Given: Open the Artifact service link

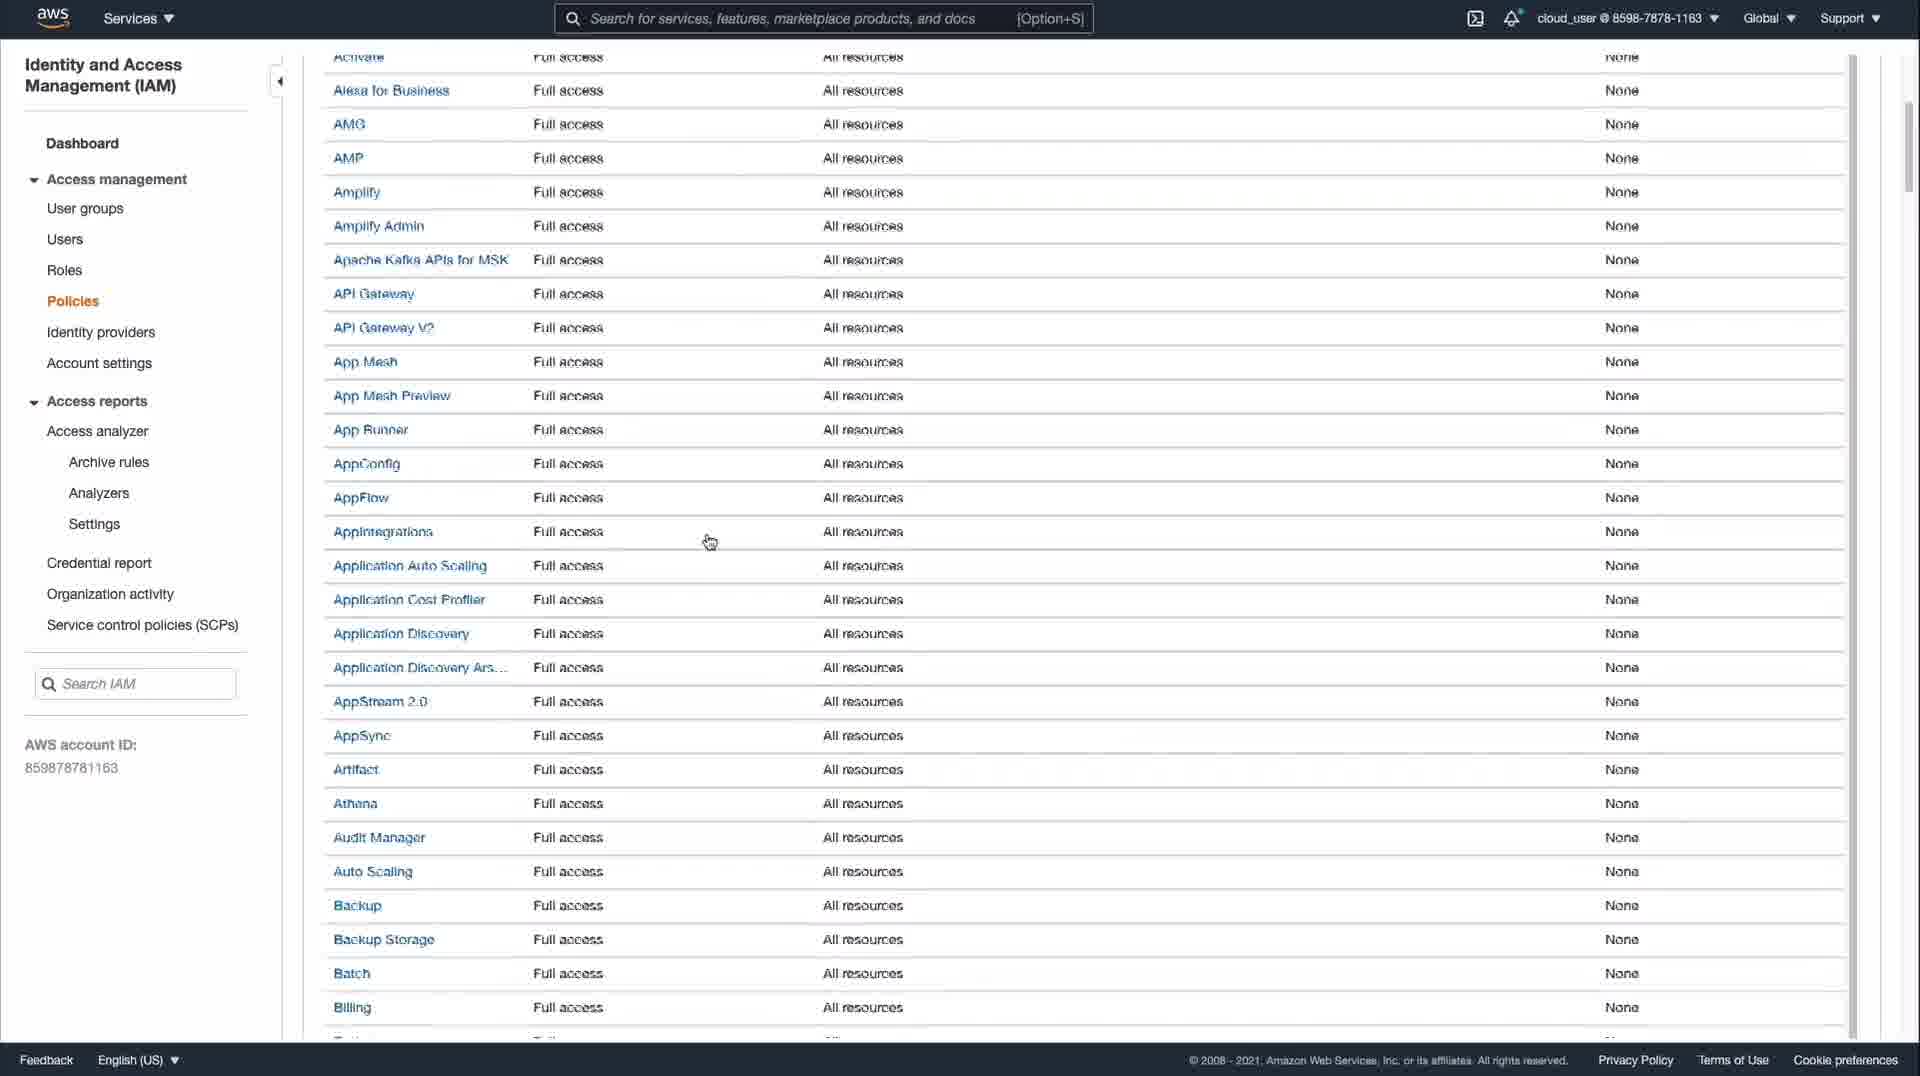Looking at the screenshot, I should (356, 770).
